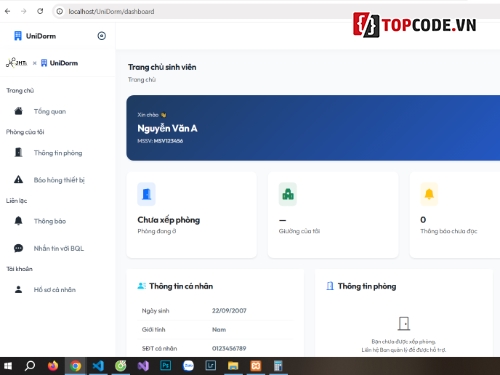Click the browser back arrow
This screenshot has width=500, height=375.
[7, 11]
